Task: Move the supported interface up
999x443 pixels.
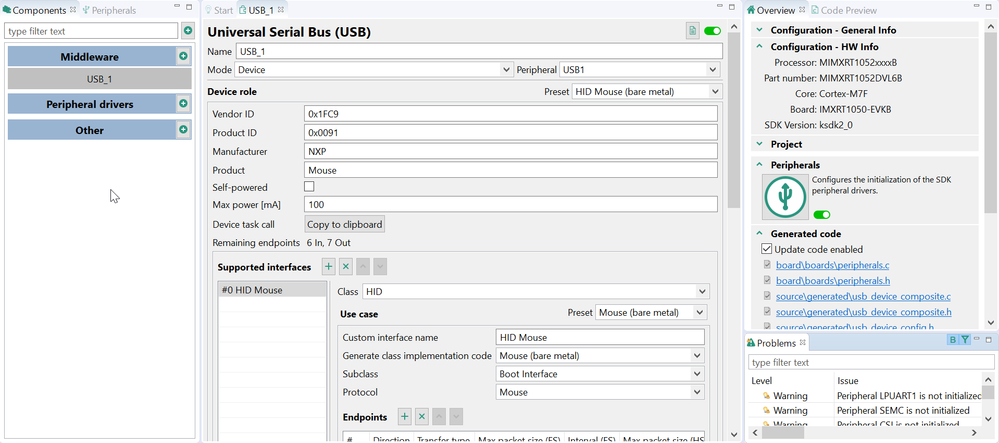Action: click(363, 266)
